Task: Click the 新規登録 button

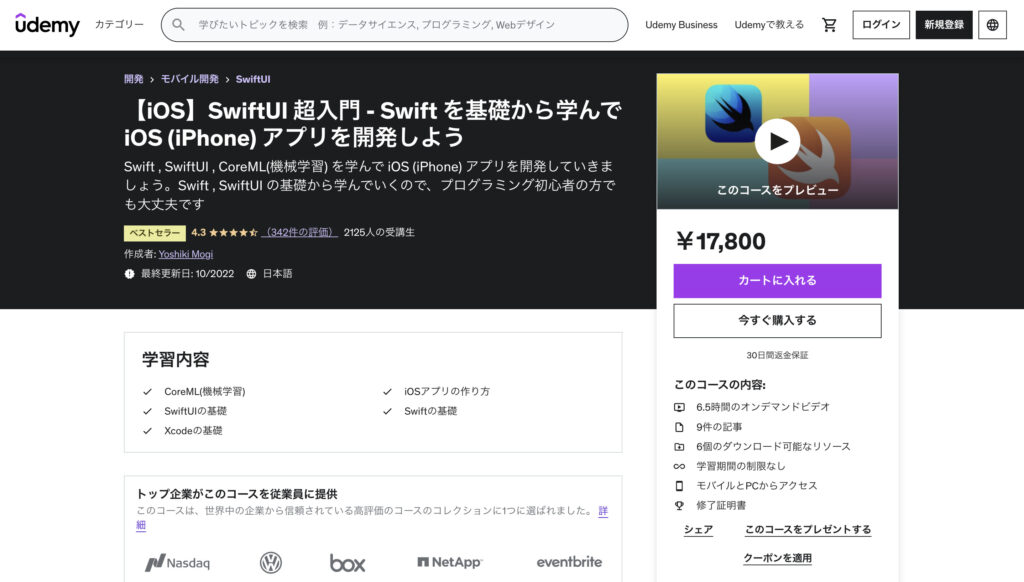Action: pyautogui.click(x=944, y=25)
